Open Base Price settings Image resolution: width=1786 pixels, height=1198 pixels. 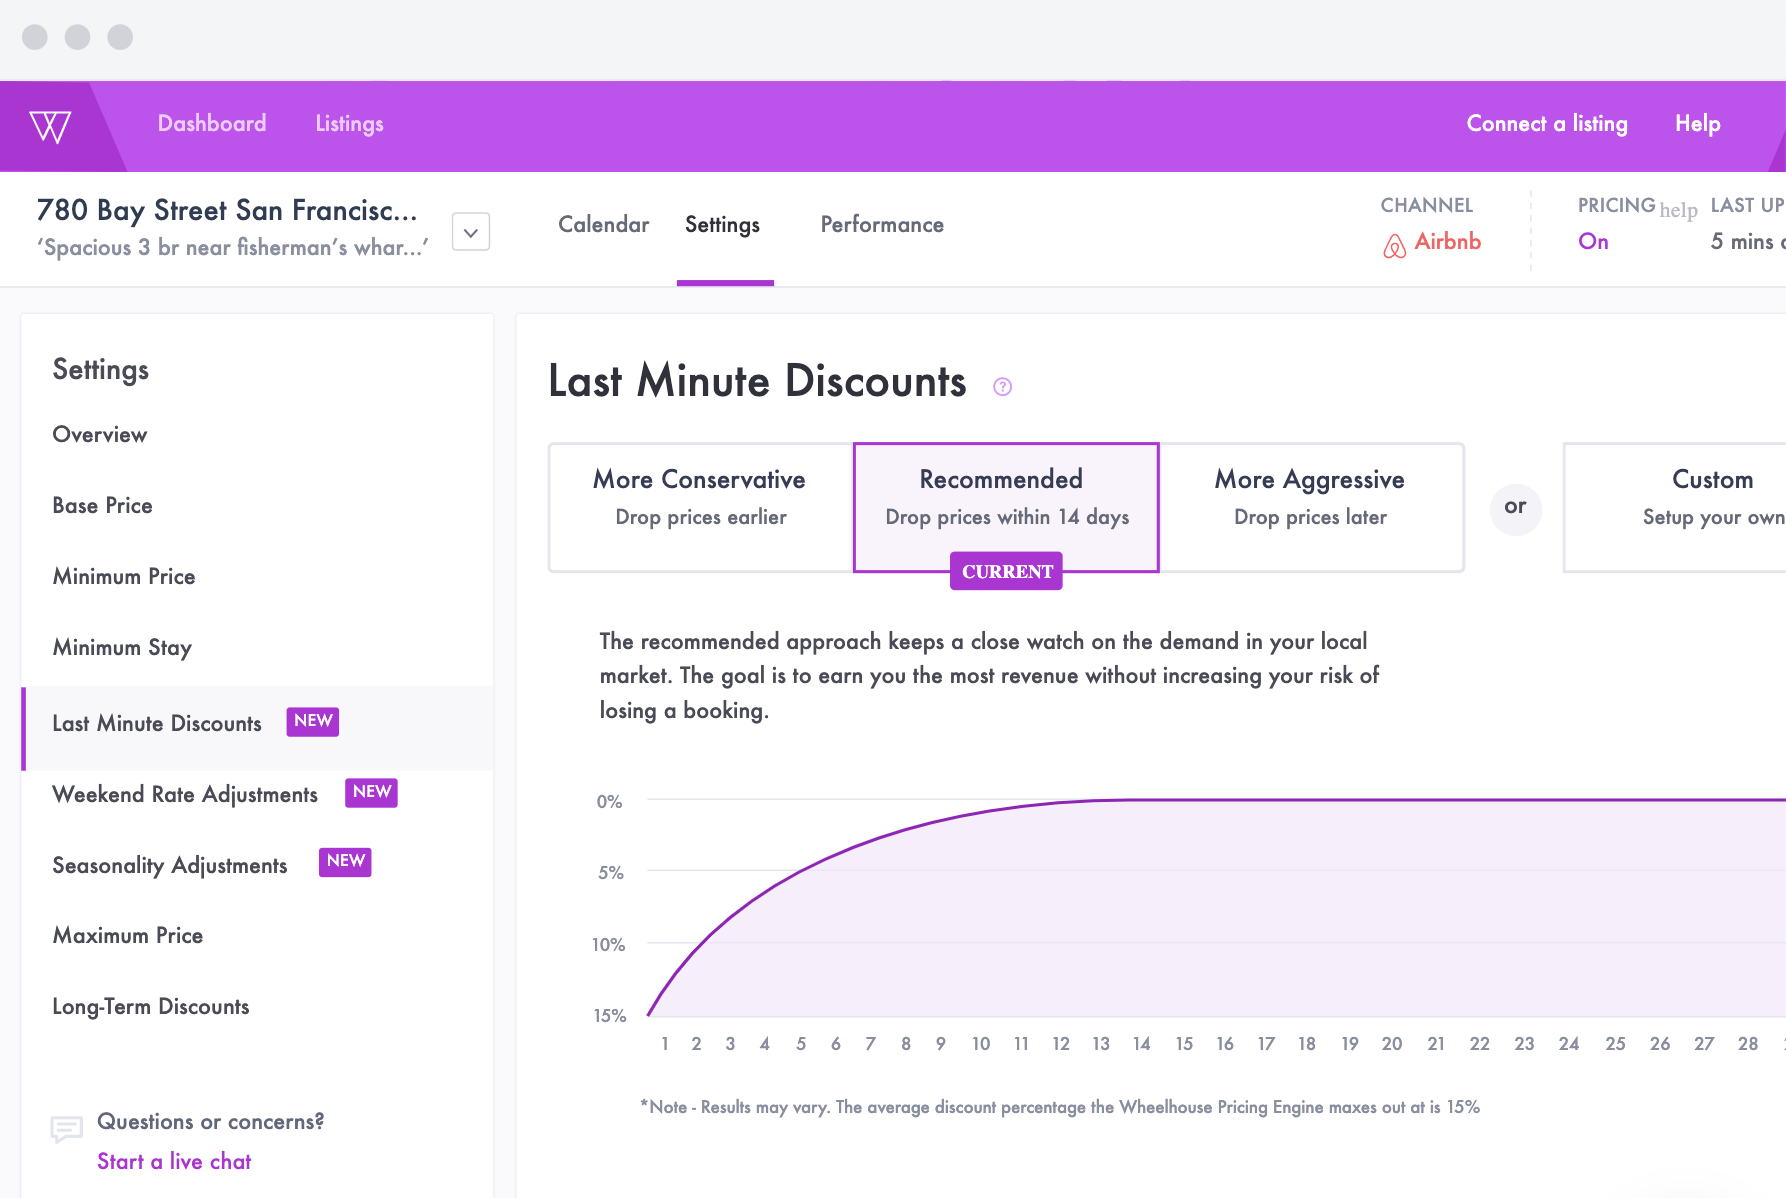click(103, 506)
